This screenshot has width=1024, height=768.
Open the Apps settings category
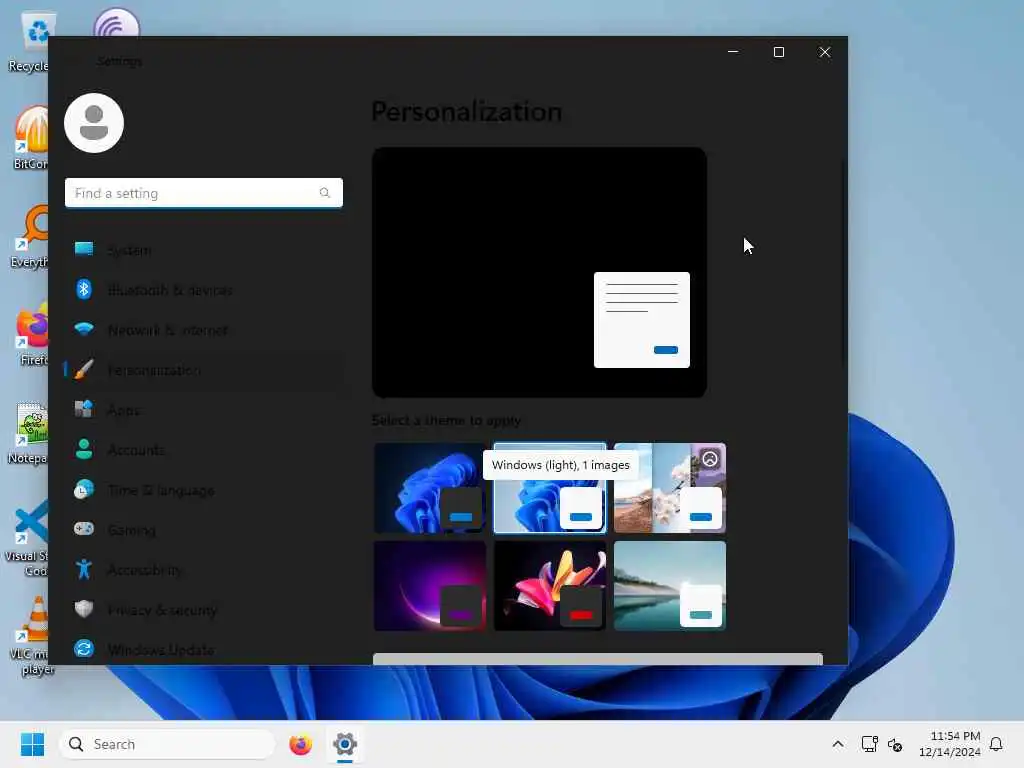tap(204, 409)
